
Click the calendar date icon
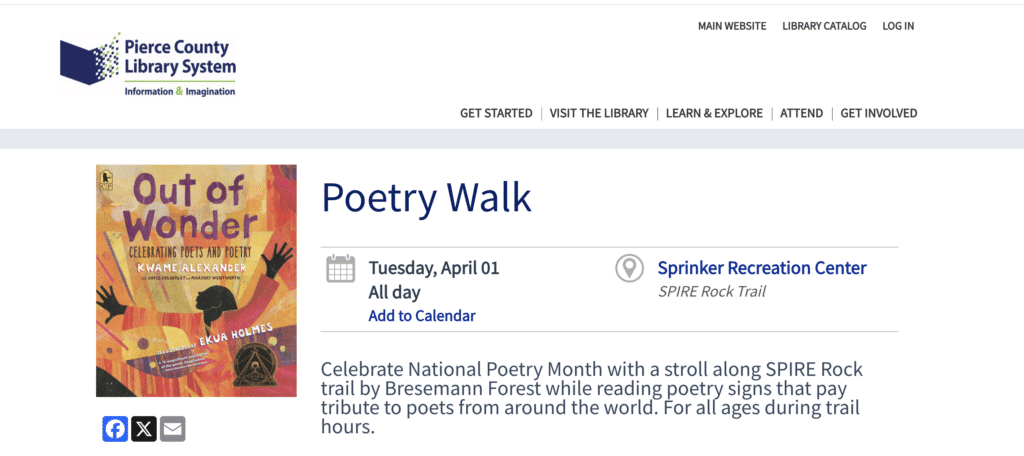click(x=341, y=268)
